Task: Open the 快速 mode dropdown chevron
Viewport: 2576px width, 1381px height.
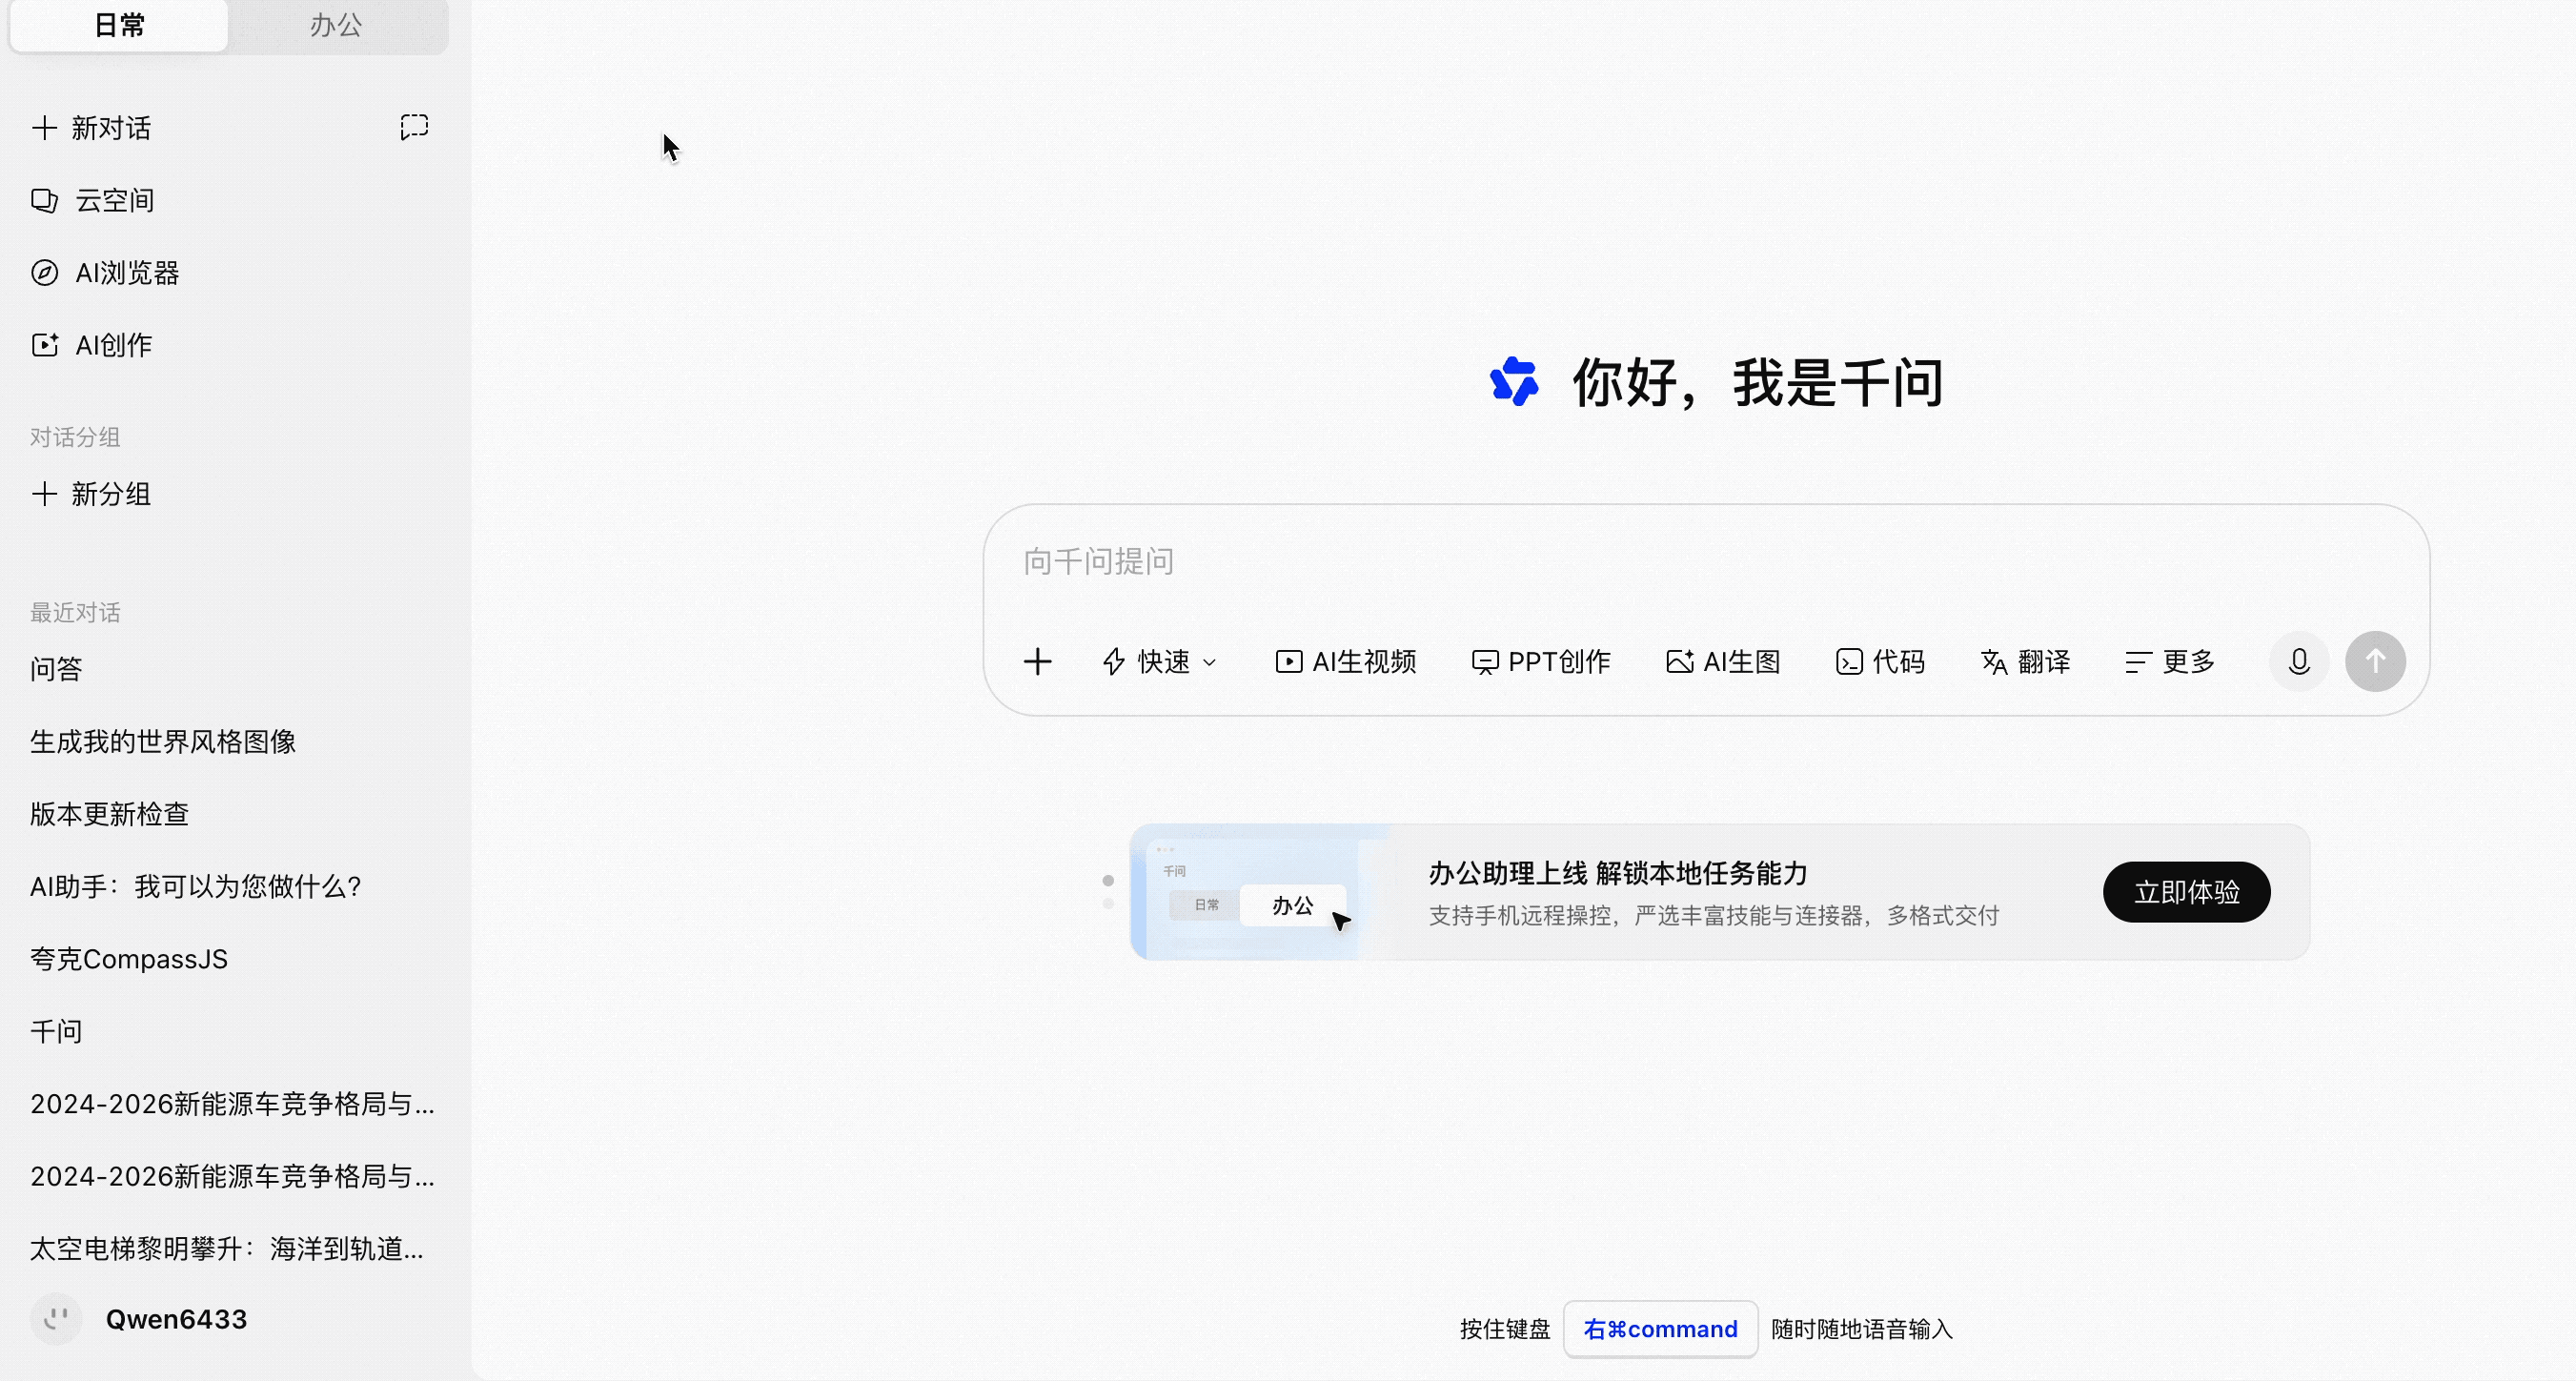Action: (x=1209, y=663)
